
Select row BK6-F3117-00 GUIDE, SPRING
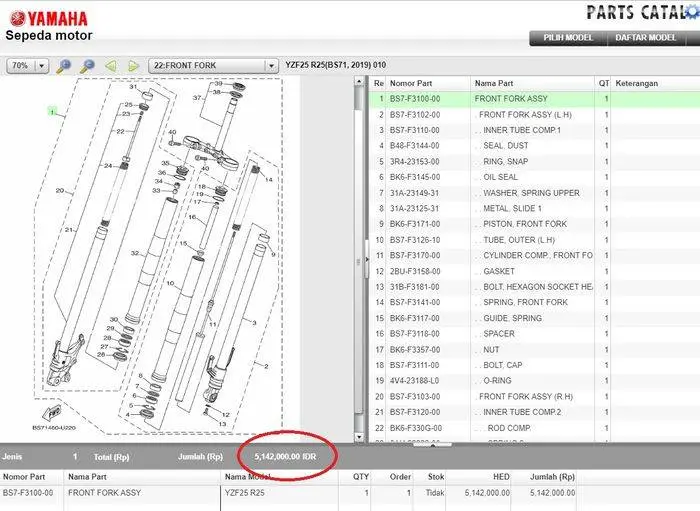click(x=534, y=318)
